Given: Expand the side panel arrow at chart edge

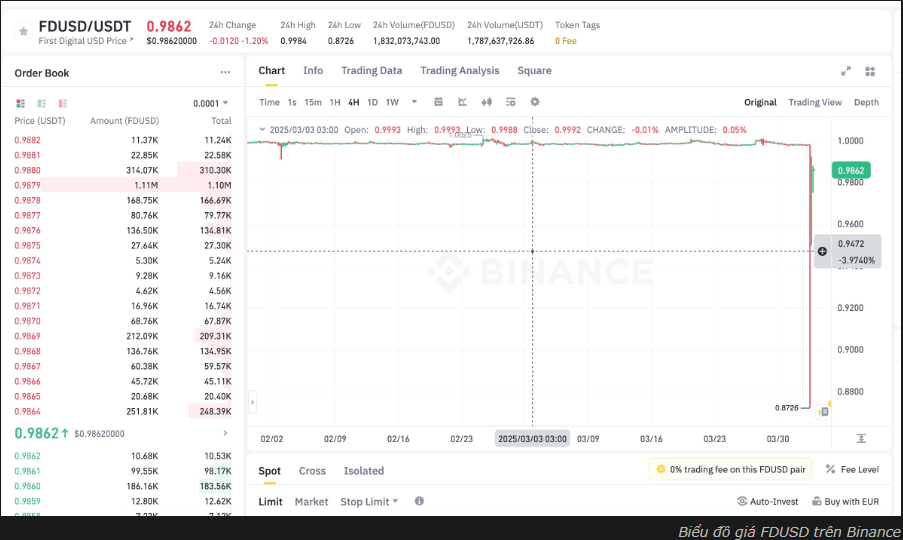Looking at the screenshot, I should [x=252, y=402].
